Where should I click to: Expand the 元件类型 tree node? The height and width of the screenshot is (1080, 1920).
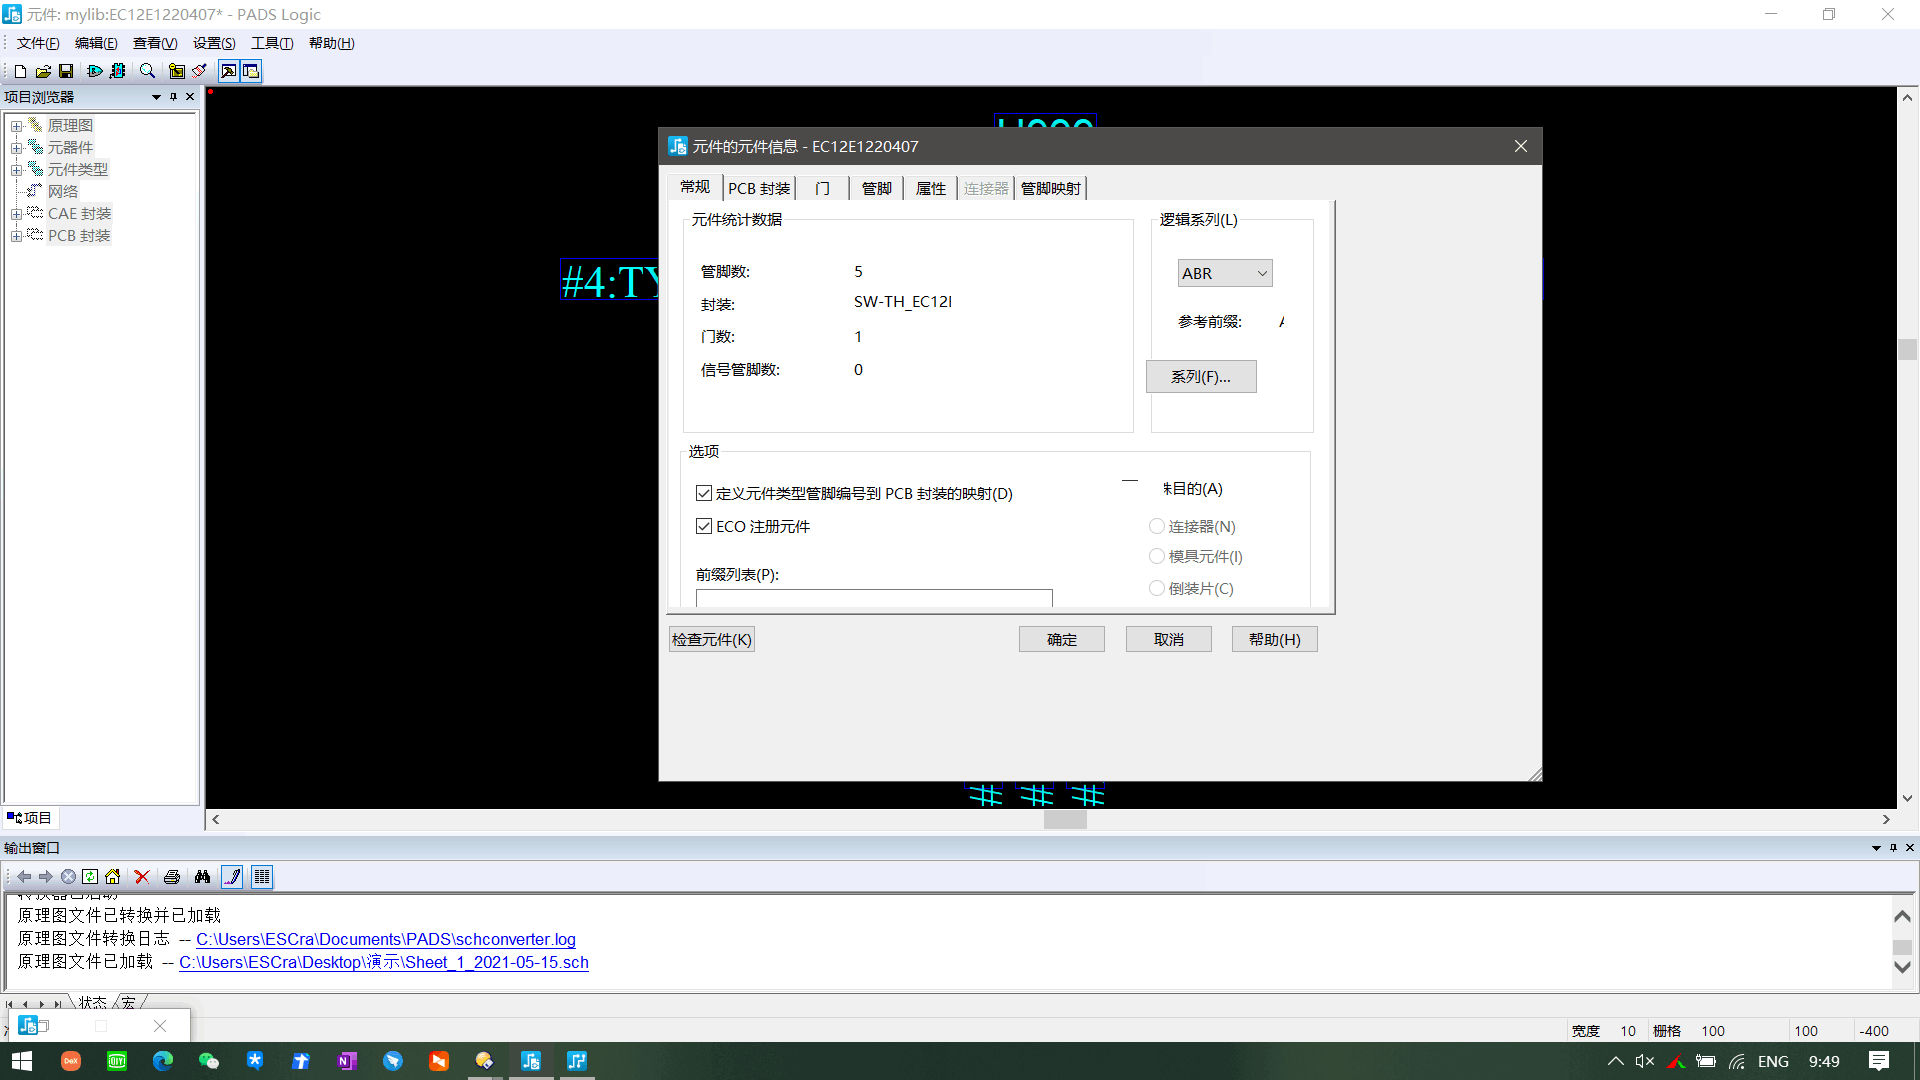point(16,170)
